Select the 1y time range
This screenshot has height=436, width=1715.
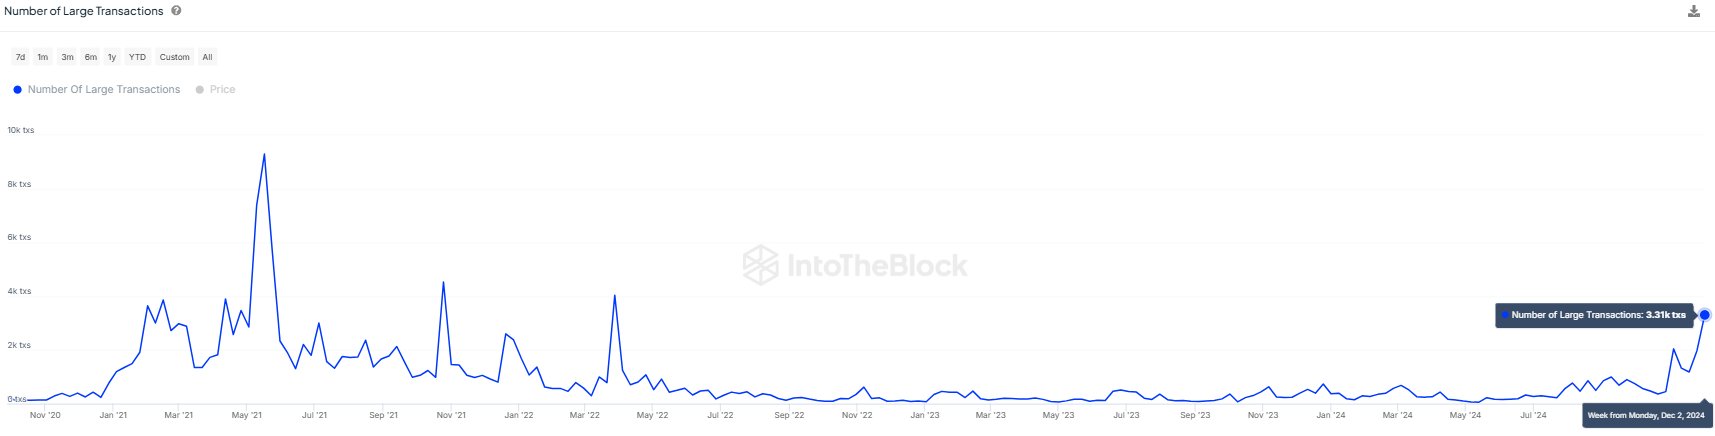(x=112, y=57)
